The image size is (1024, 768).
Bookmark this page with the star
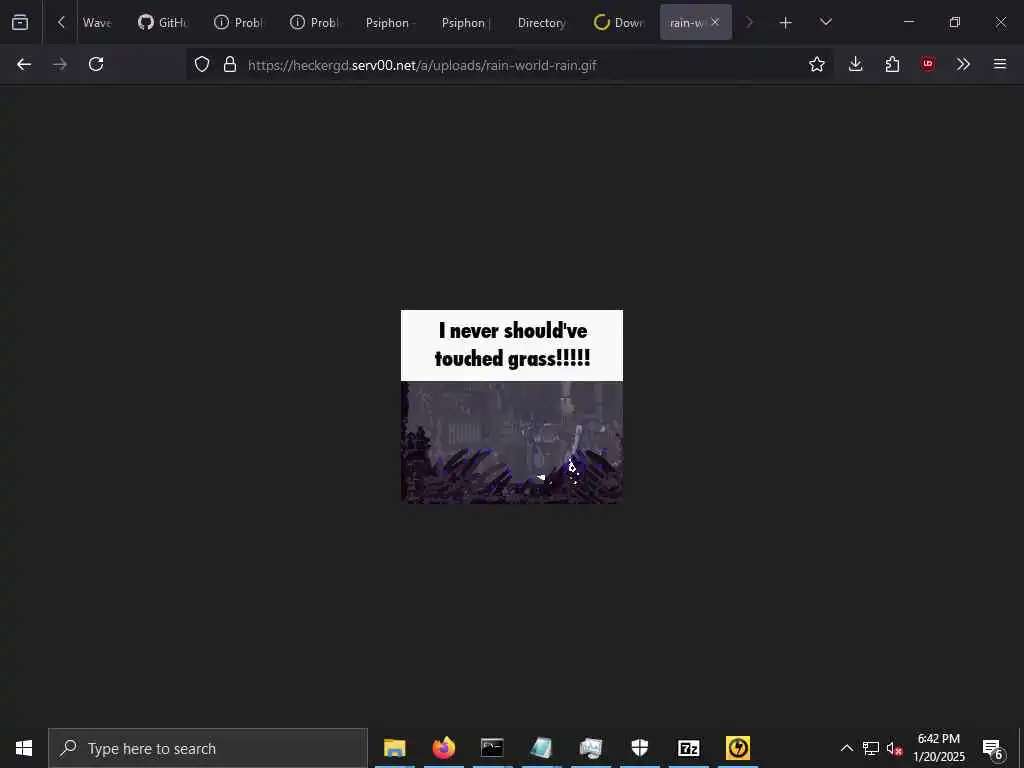pos(816,64)
